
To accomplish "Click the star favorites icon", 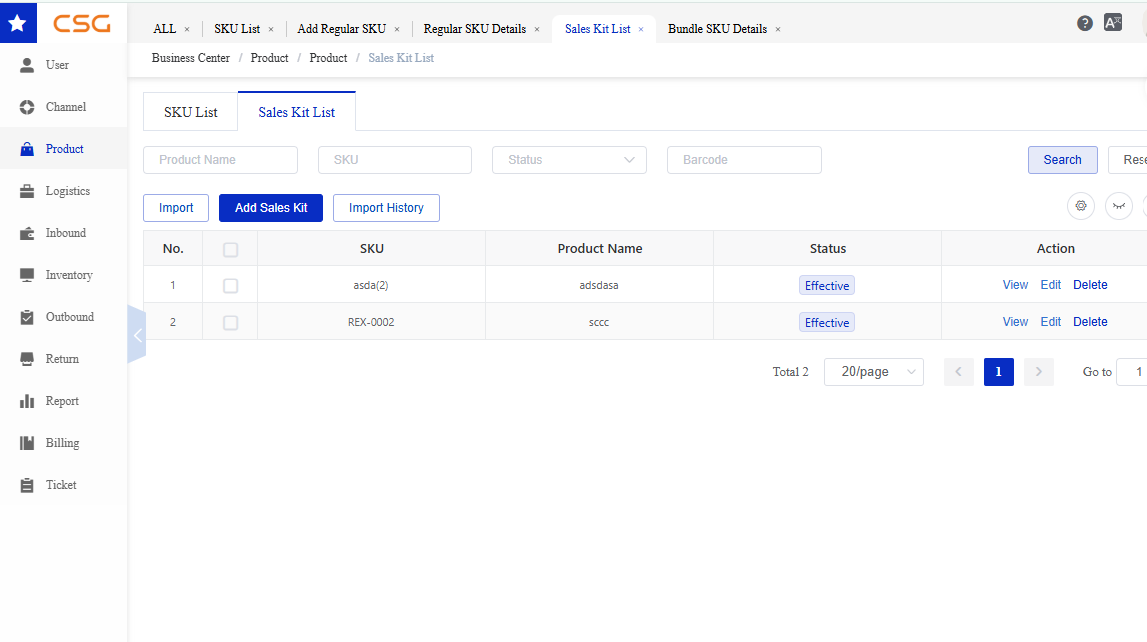I will (x=18, y=23).
